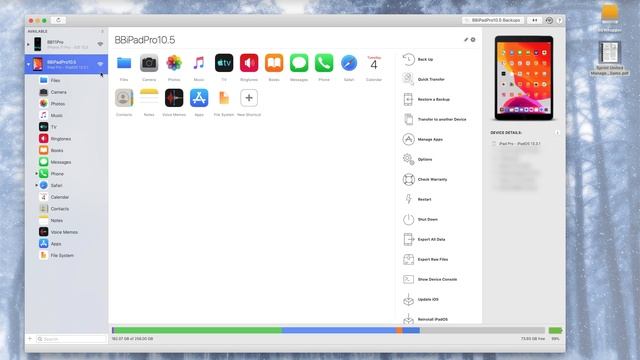Choose Restore a Backup action

pos(426,99)
